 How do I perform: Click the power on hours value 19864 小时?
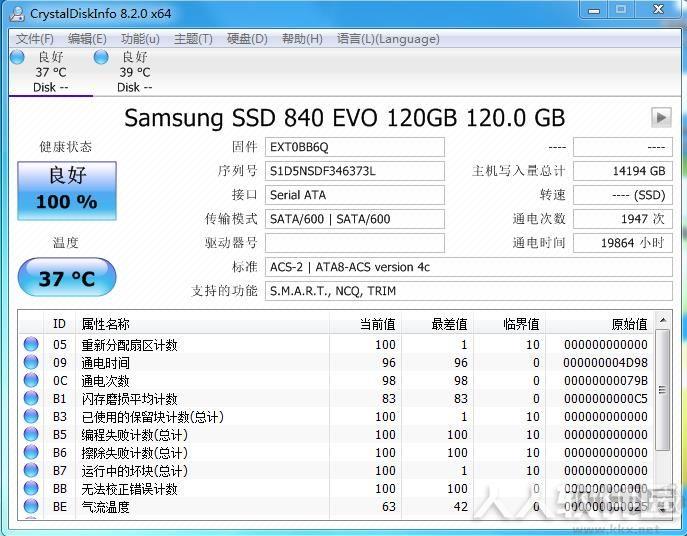(623, 243)
